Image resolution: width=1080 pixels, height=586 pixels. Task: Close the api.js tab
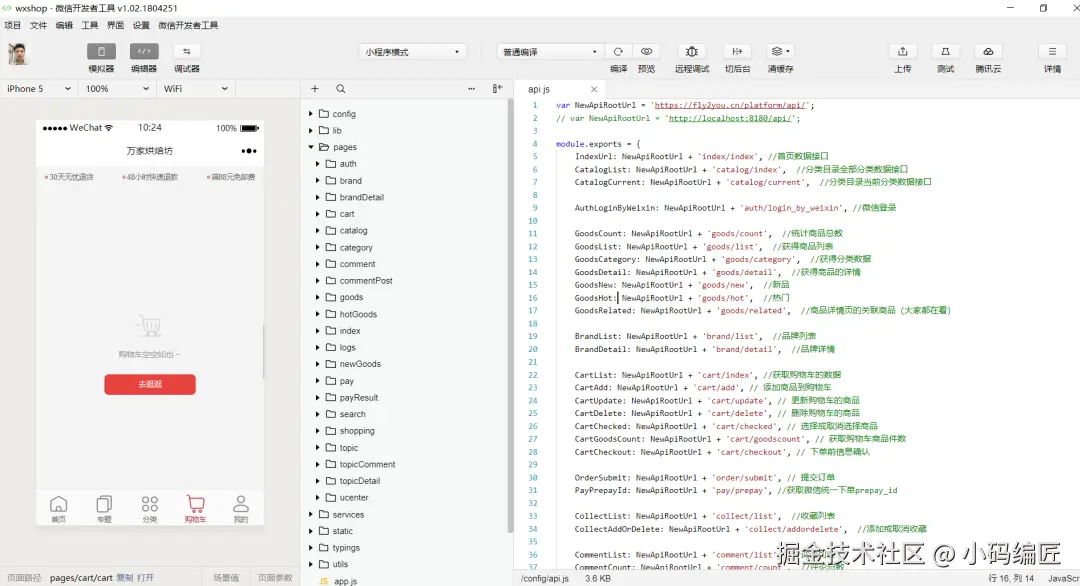coord(594,90)
